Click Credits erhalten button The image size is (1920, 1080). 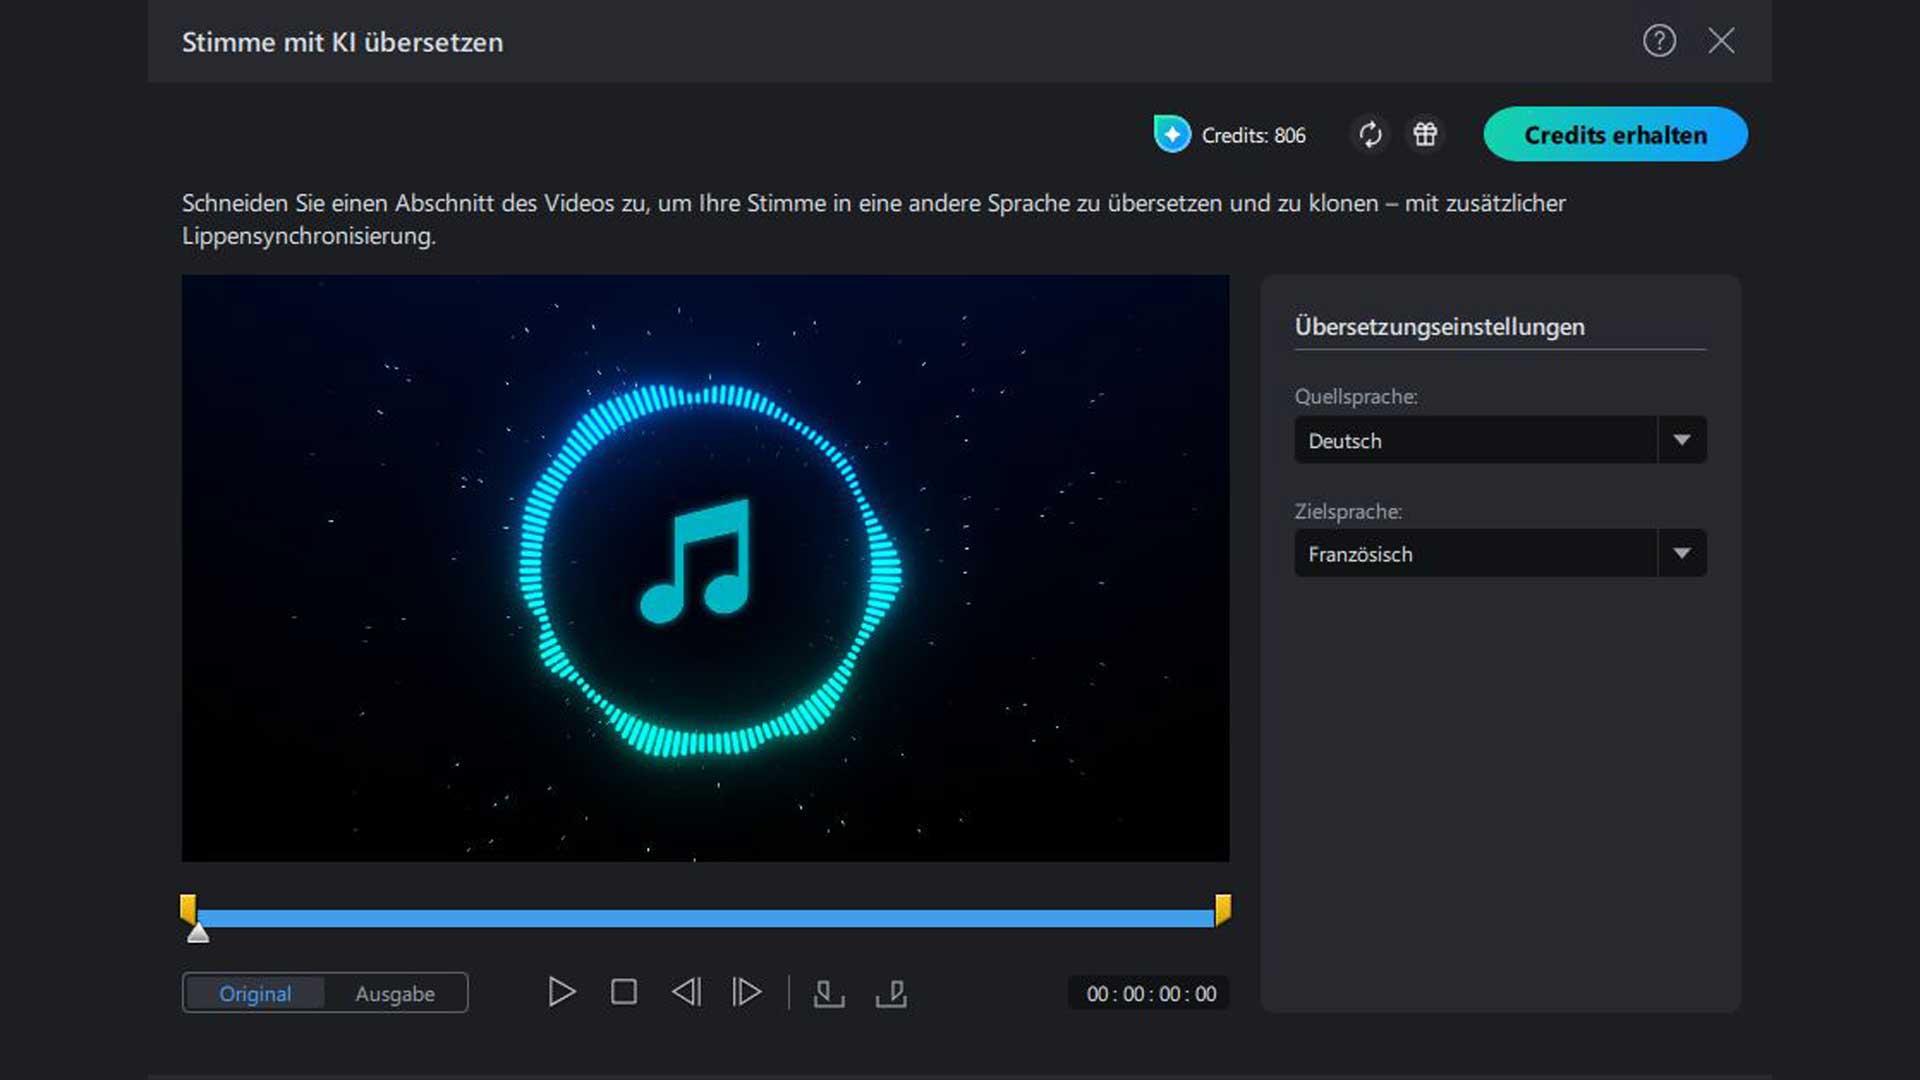[1615, 134]
